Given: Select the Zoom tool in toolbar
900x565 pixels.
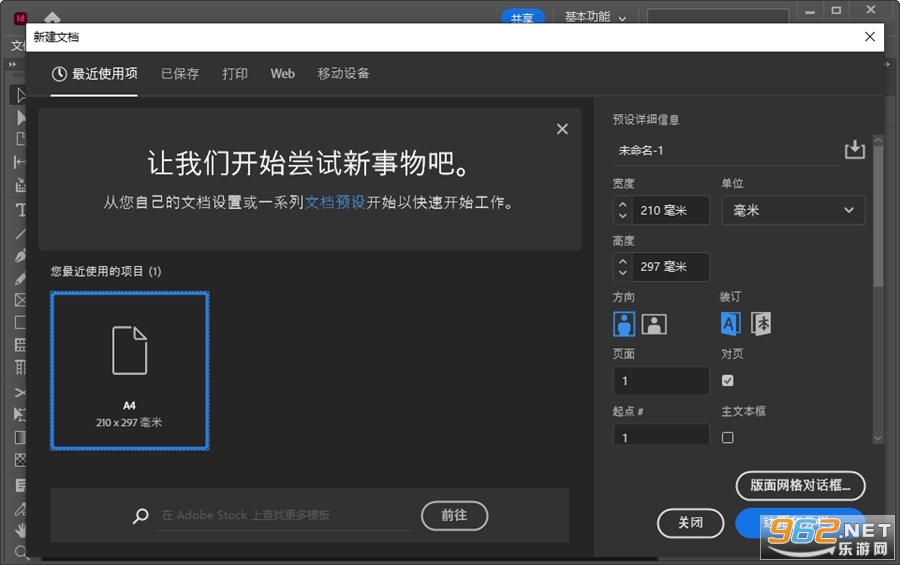Looking at the screenshot, I should click(21, 552).
